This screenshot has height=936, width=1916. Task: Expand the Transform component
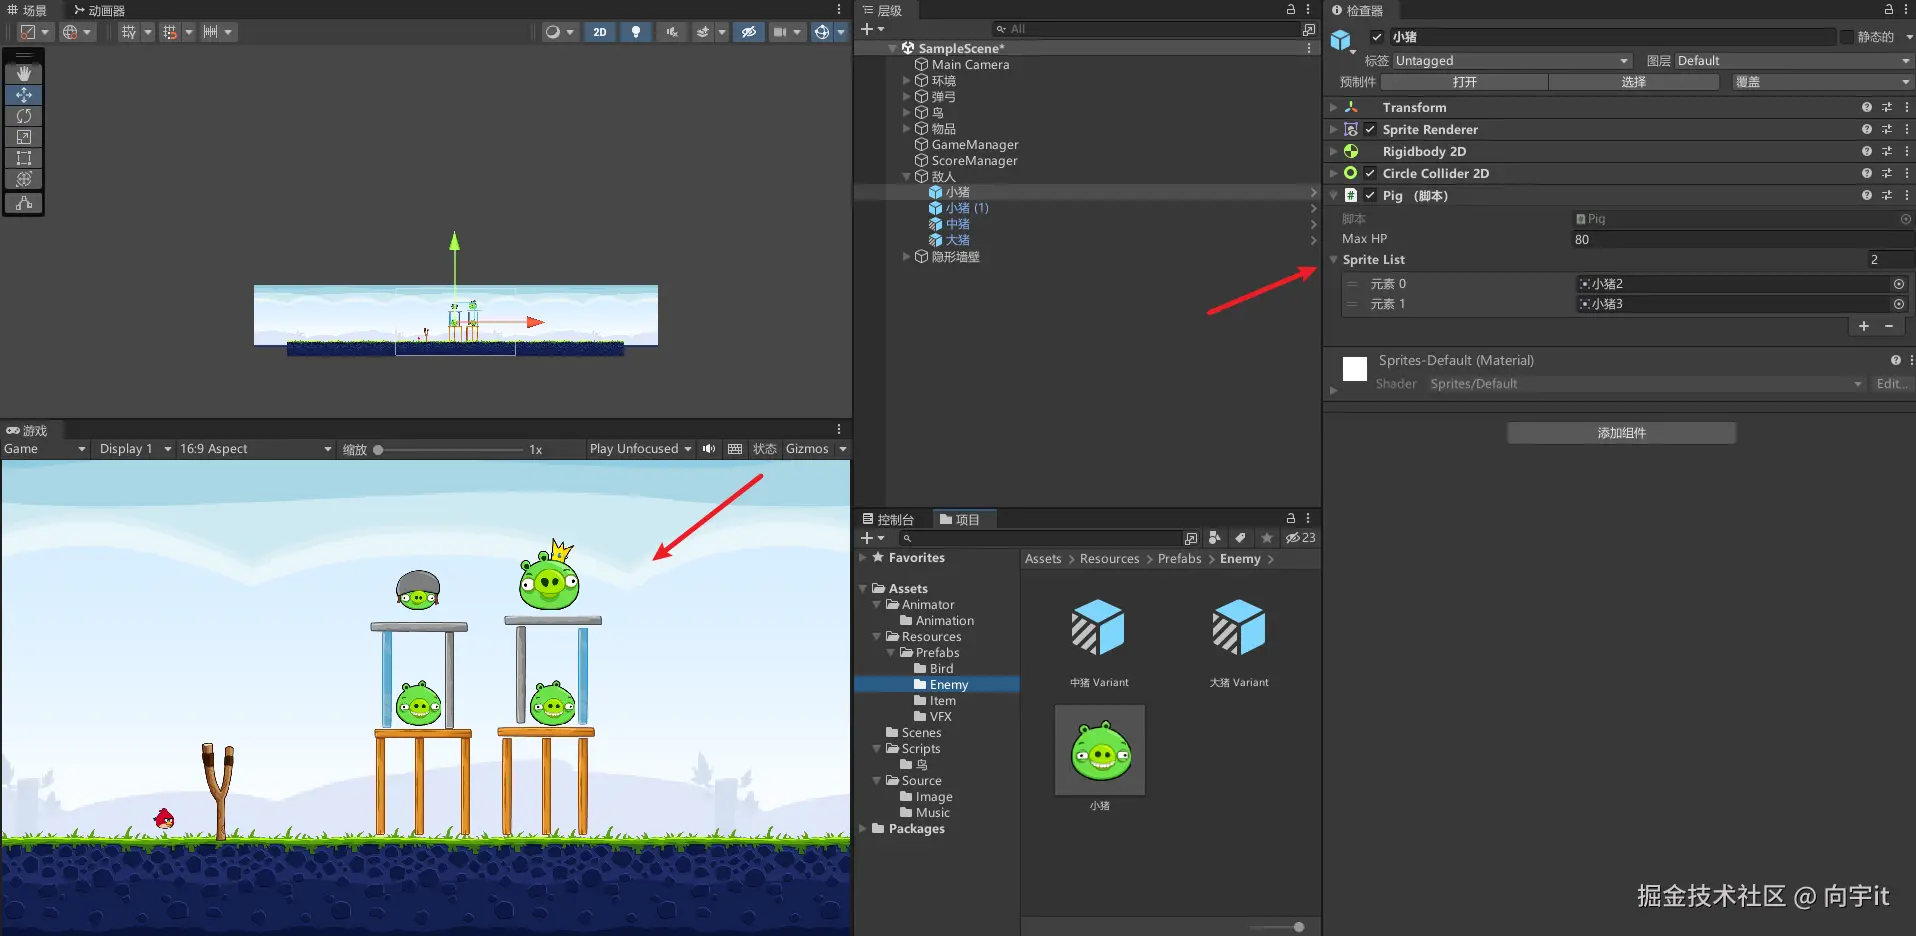pyautogui.click(x=1333, y=107)
